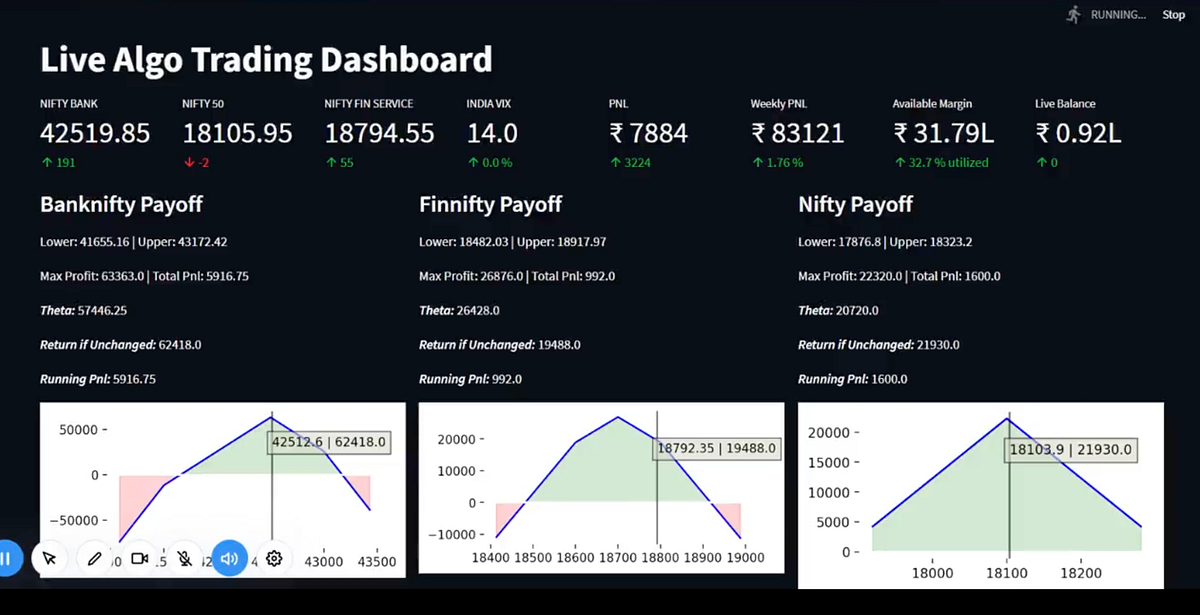1200x615 pixels.
Task: Select the pen annotation tool
Action: (95, 558)
